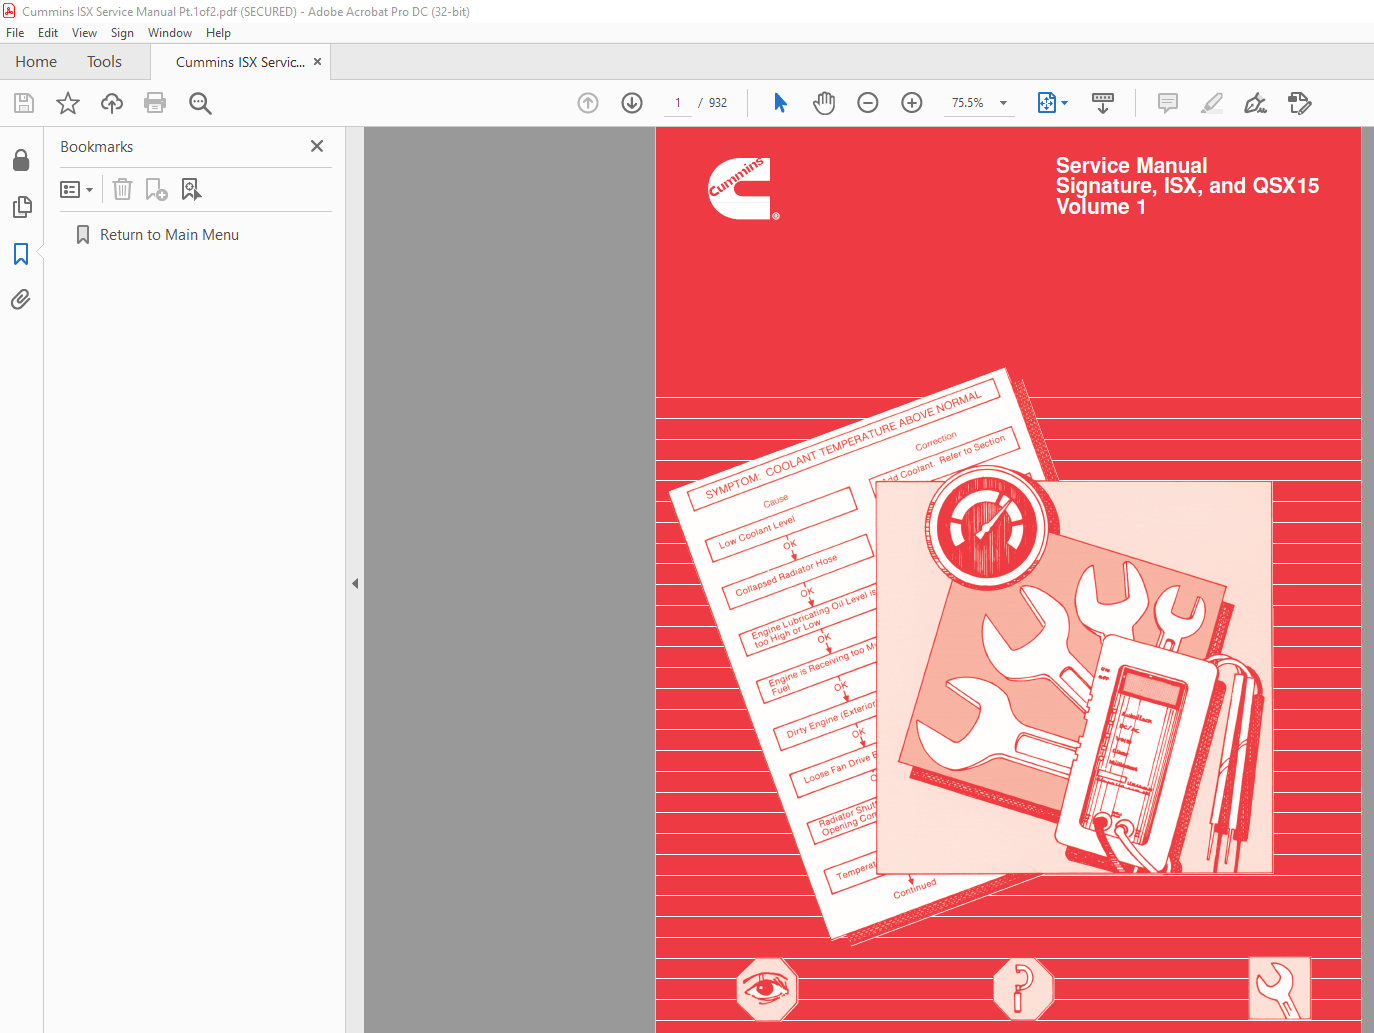Collapse the navigation pane with the side arrow
Image resolution: width=1374 pixels, height=1033 pixels.
point(355,583)
